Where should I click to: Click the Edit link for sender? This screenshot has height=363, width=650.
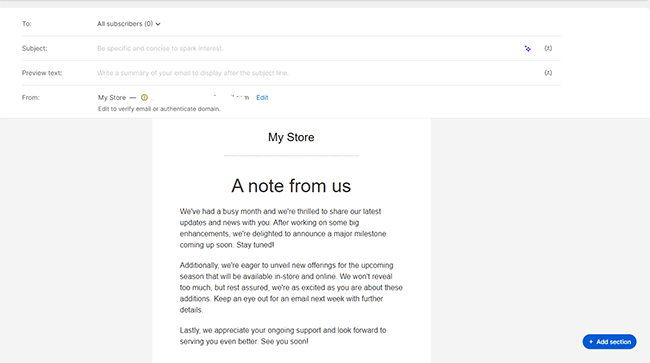pyautogui.click(x=262, y=97)
